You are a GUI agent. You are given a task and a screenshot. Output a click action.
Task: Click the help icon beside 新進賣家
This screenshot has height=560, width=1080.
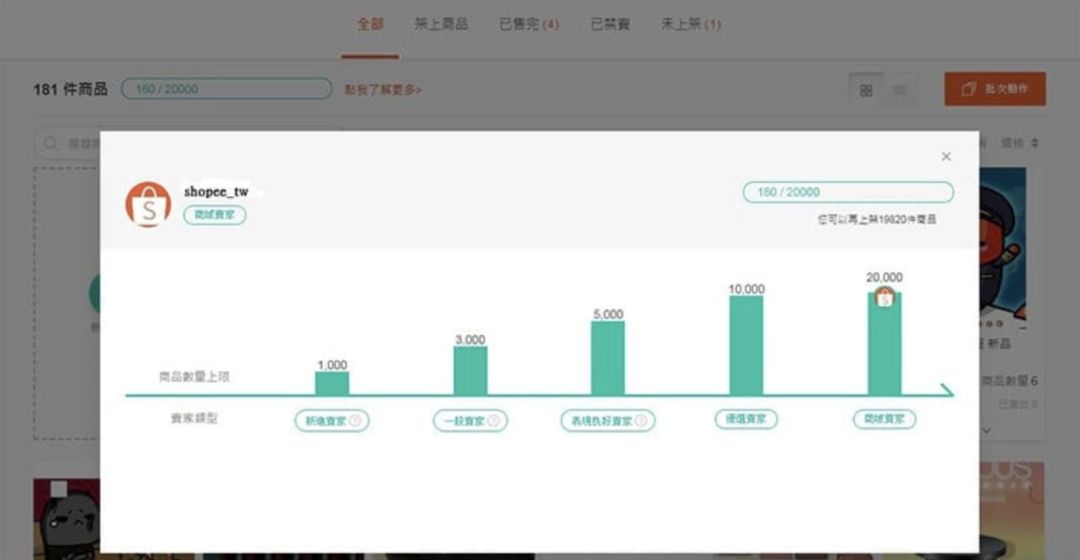[x=355, y=421]
